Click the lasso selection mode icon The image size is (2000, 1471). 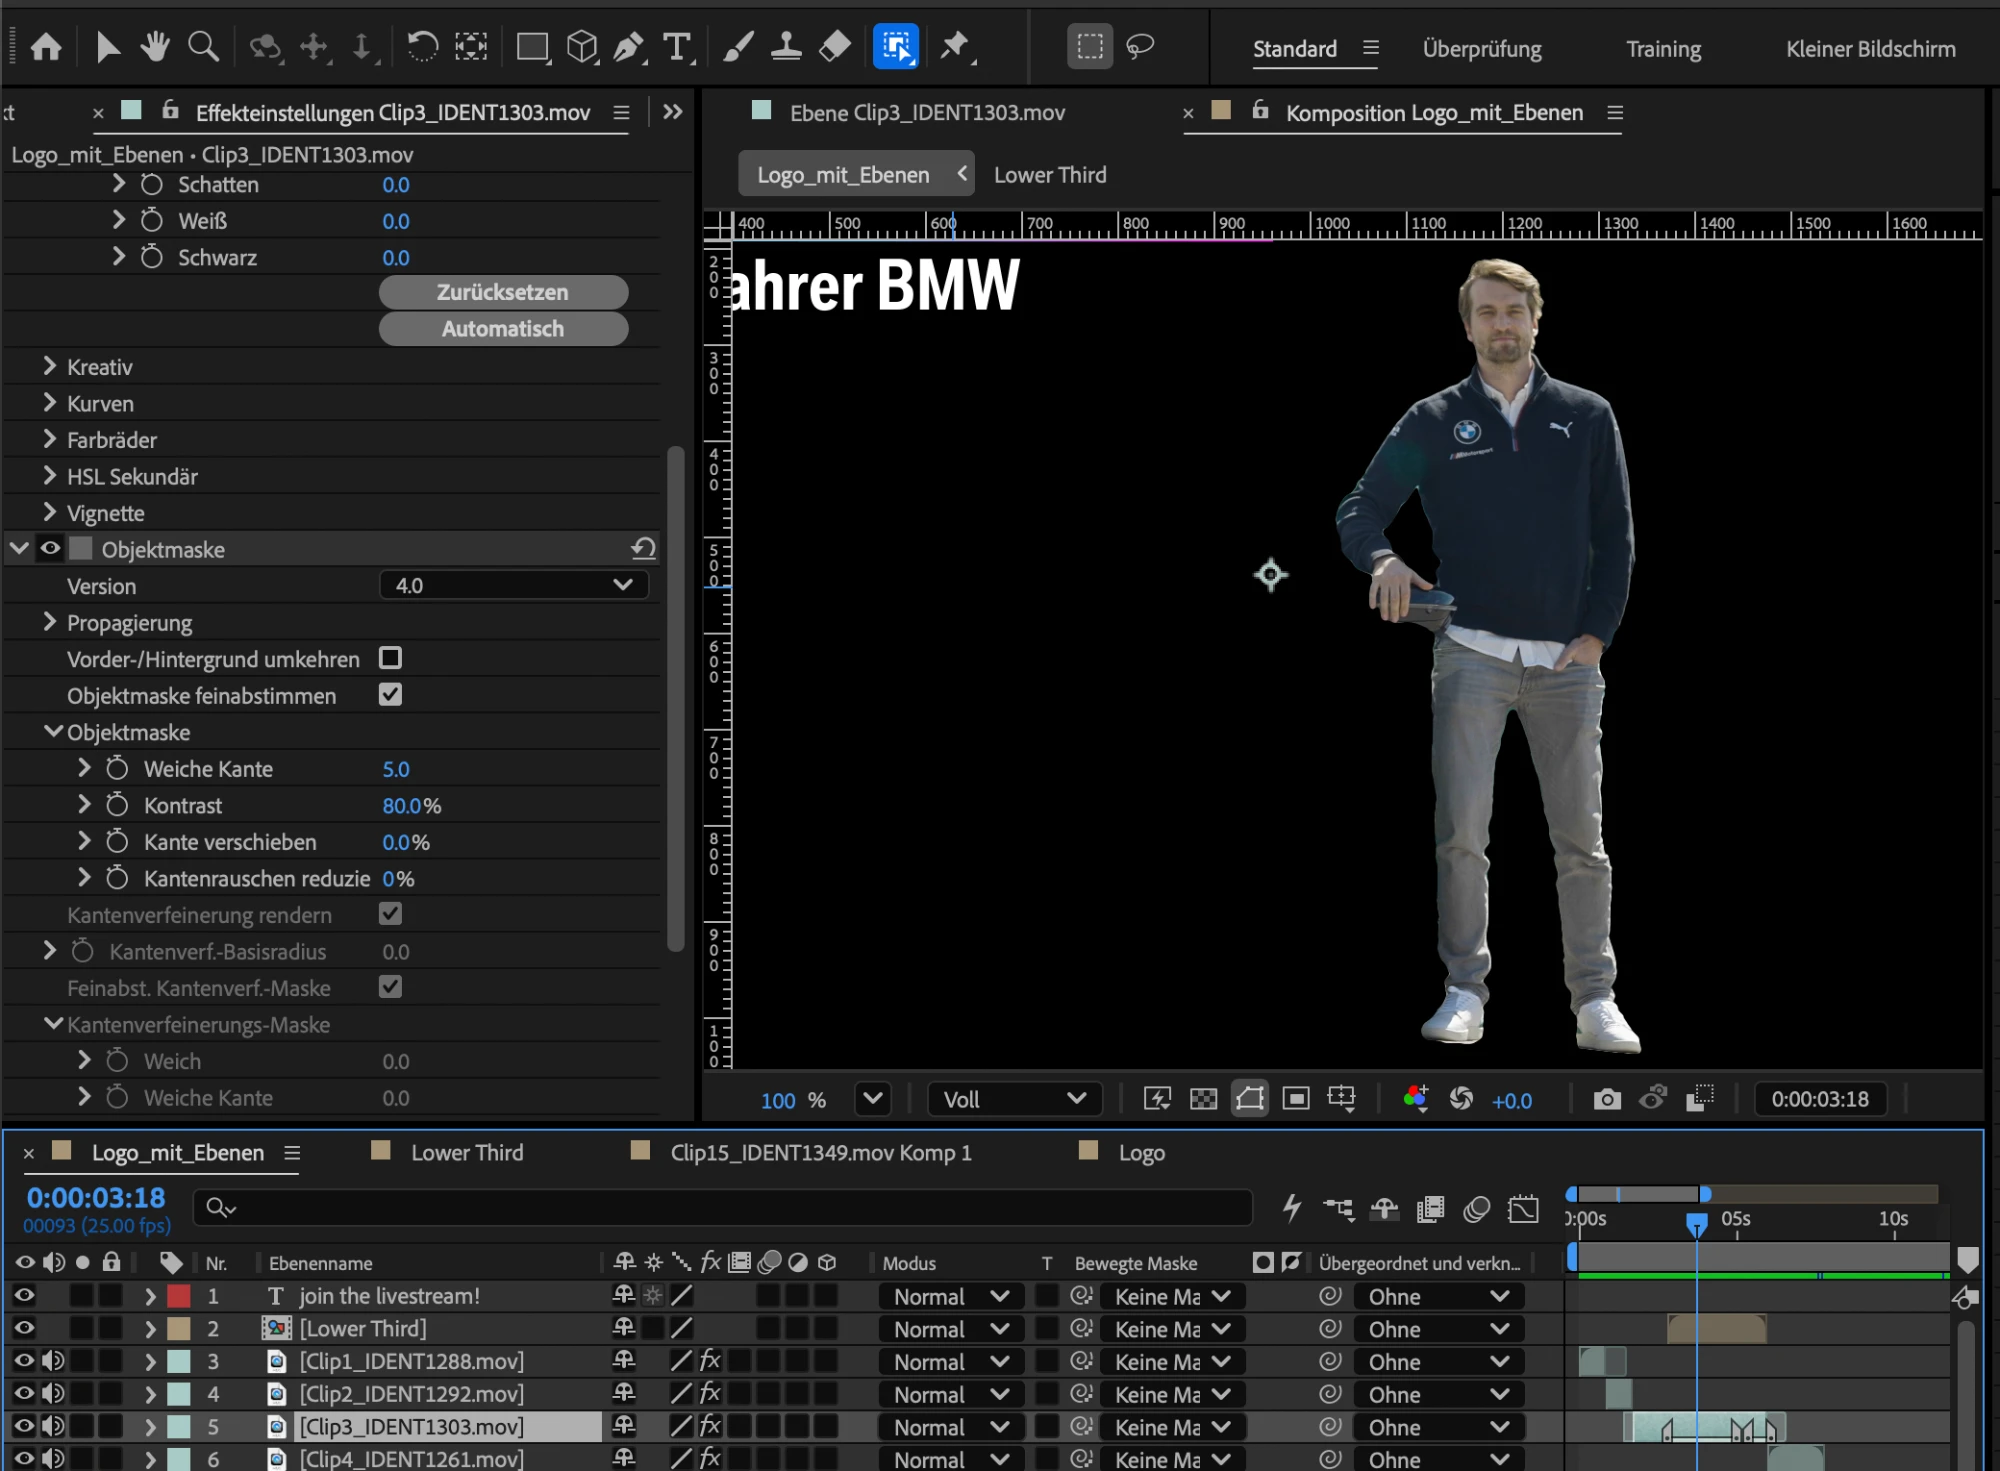point(1140,47)
